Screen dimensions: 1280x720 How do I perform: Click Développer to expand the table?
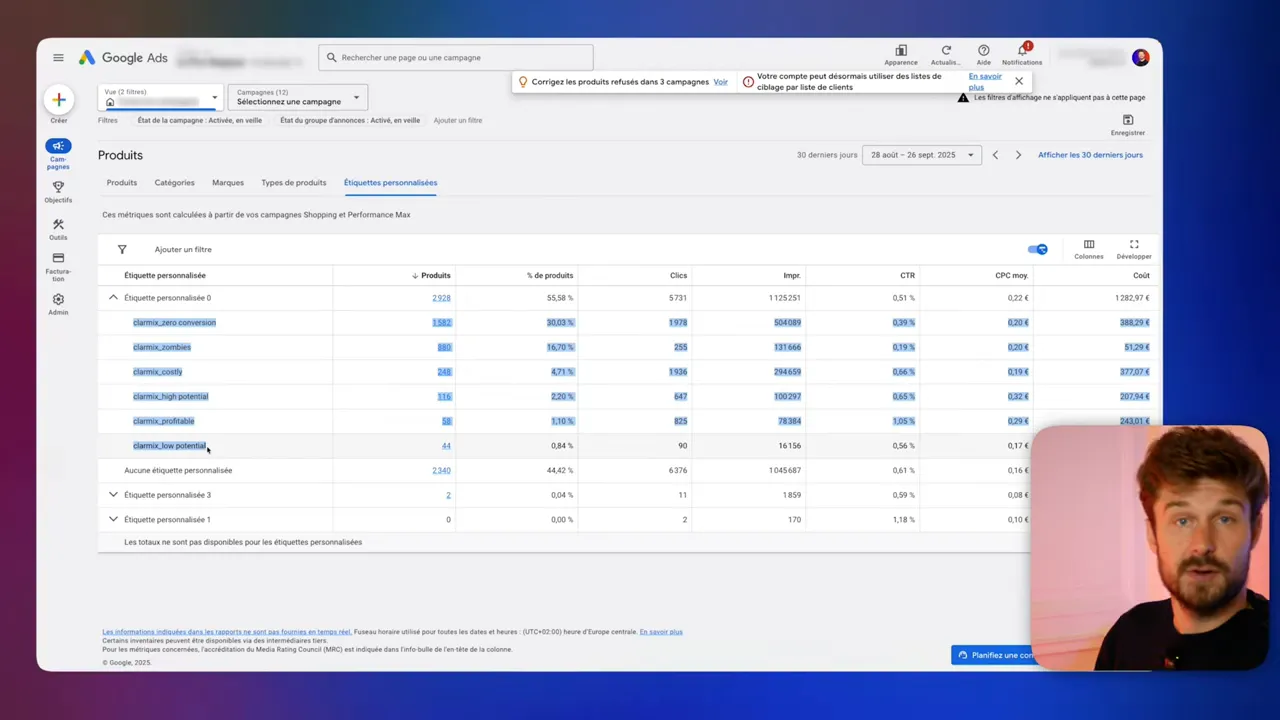(x=1133, y=249)
